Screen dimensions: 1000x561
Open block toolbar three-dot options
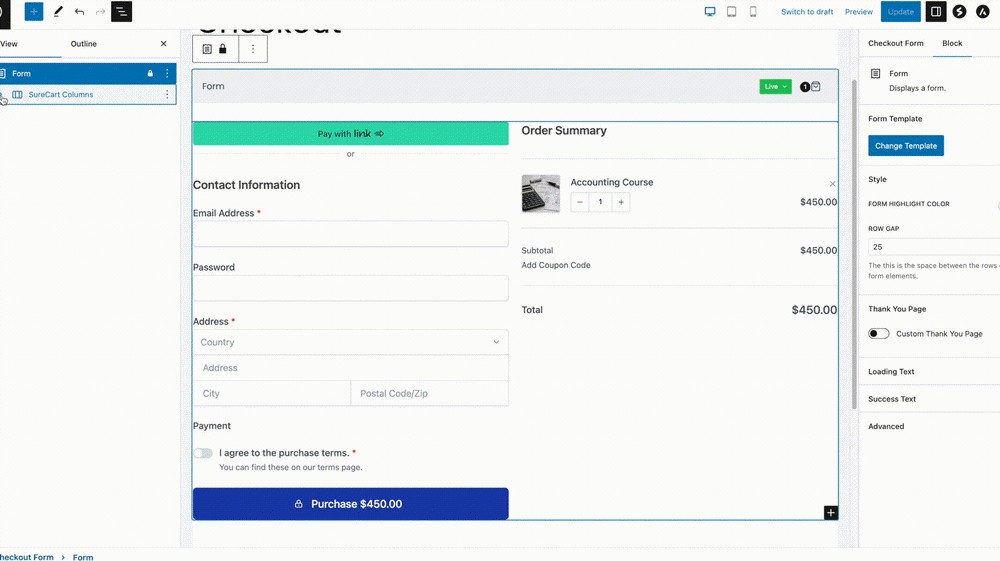253,49
